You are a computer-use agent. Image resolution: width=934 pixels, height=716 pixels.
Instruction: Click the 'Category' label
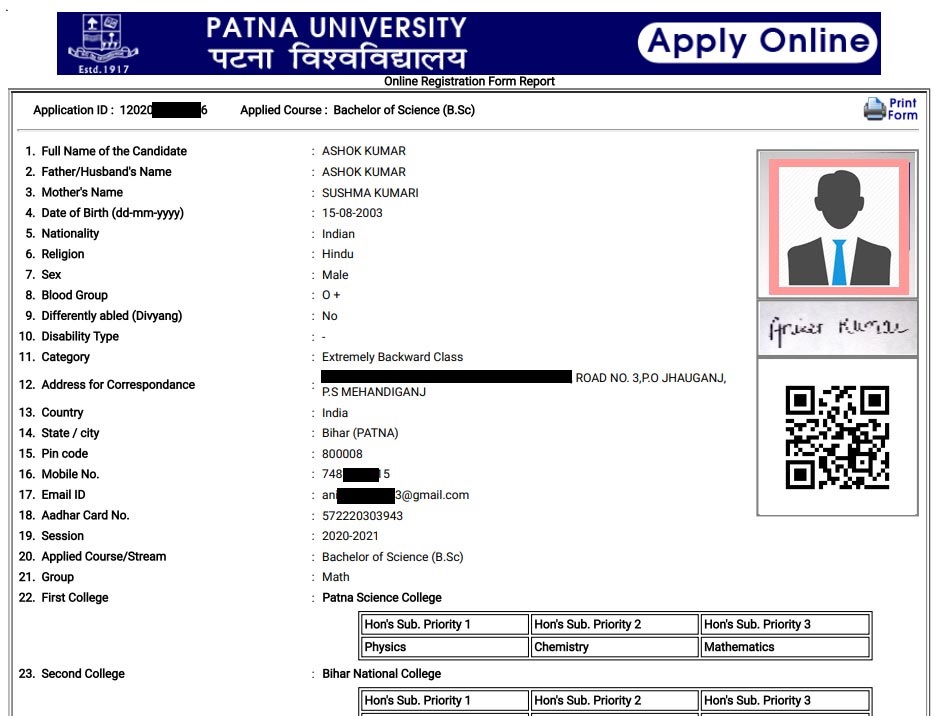(66, 357)
